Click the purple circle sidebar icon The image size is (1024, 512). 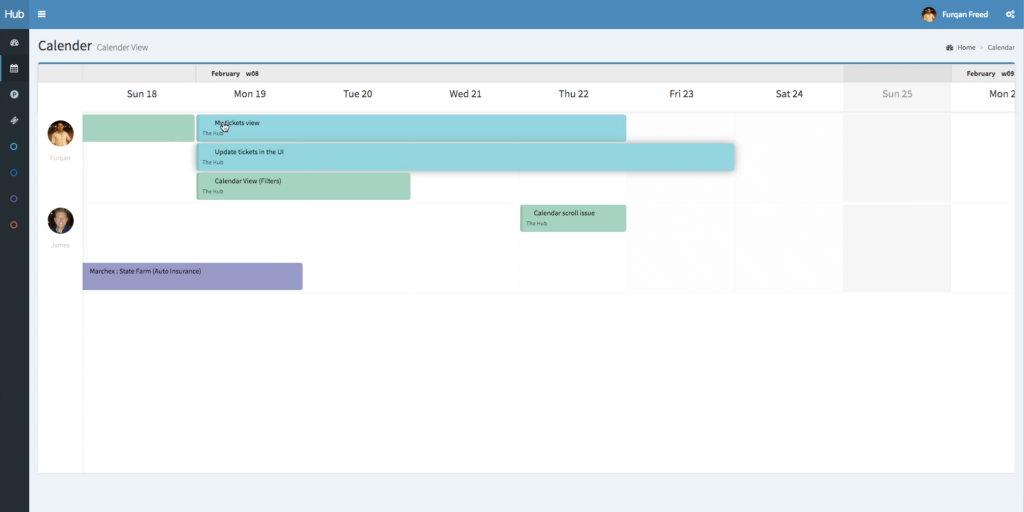[x=14, y=199]
